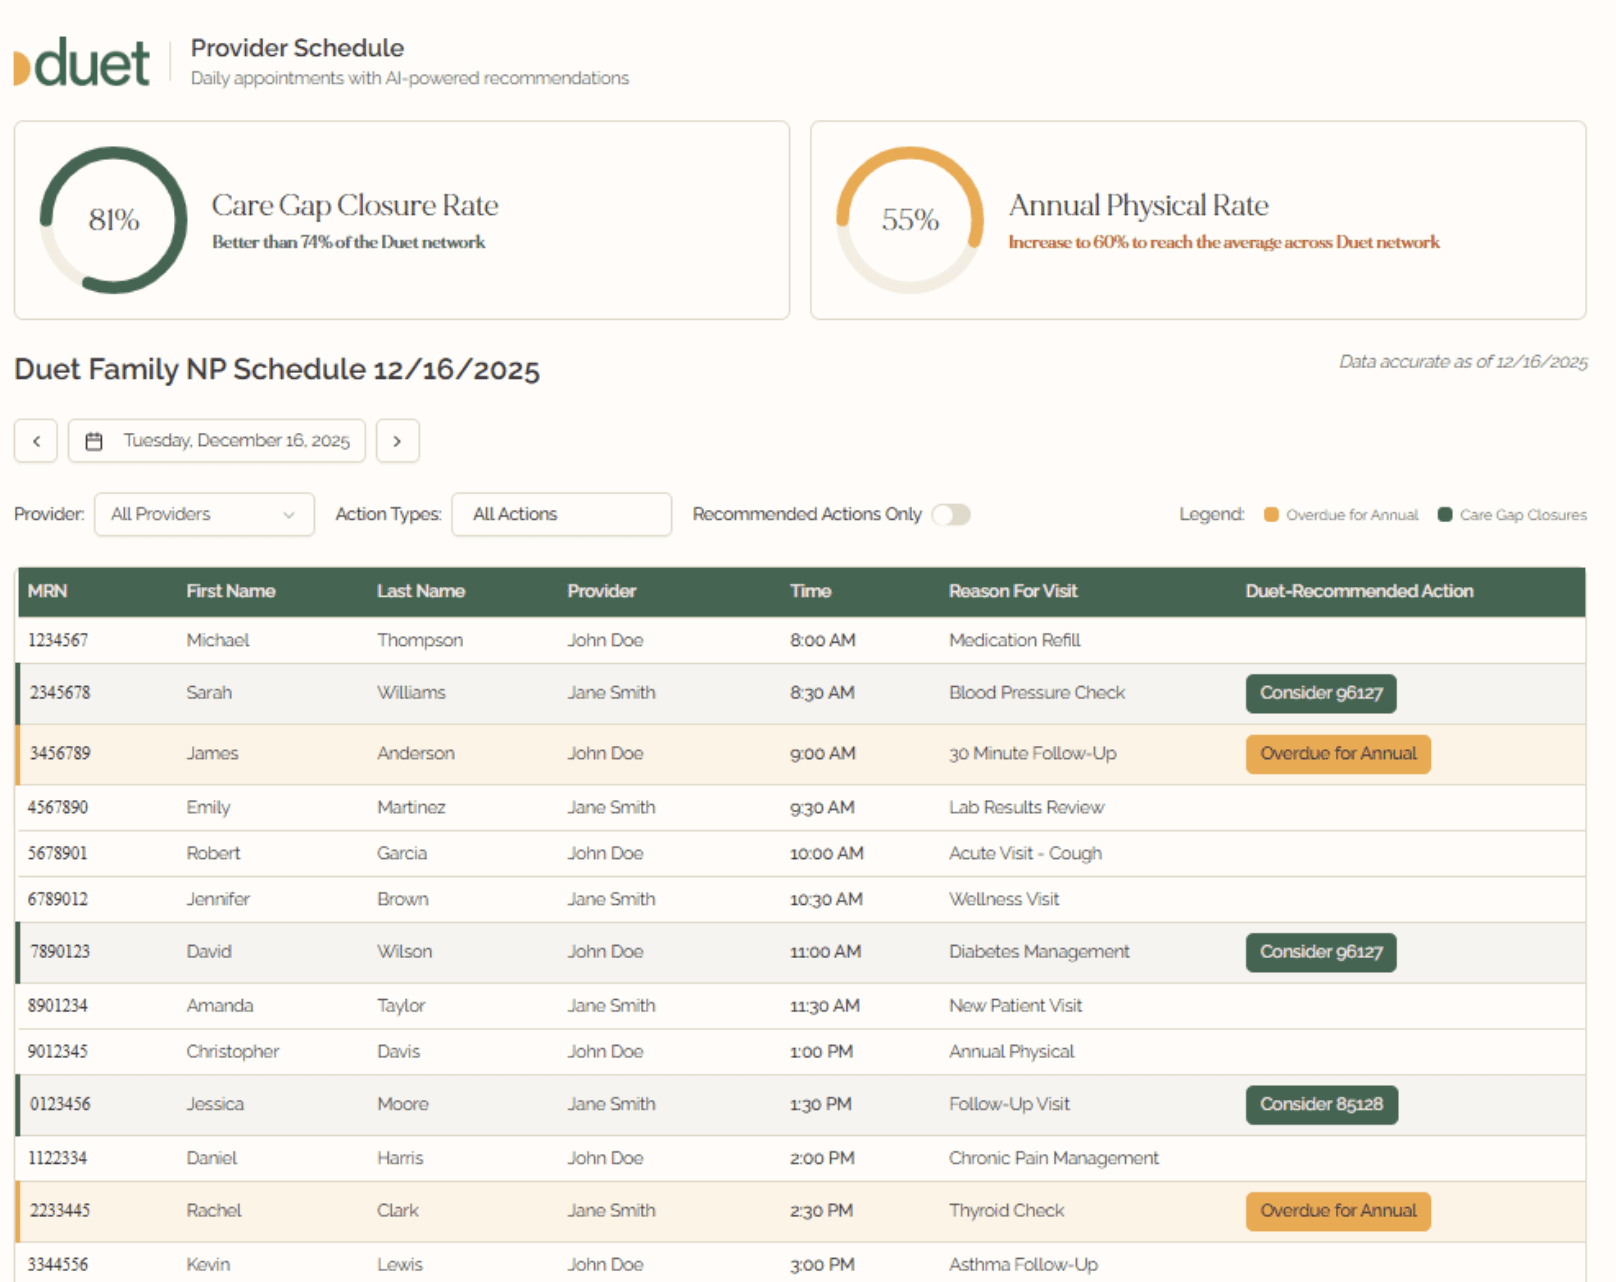Click the 55% Annual Physical ring

coord(910,220)
